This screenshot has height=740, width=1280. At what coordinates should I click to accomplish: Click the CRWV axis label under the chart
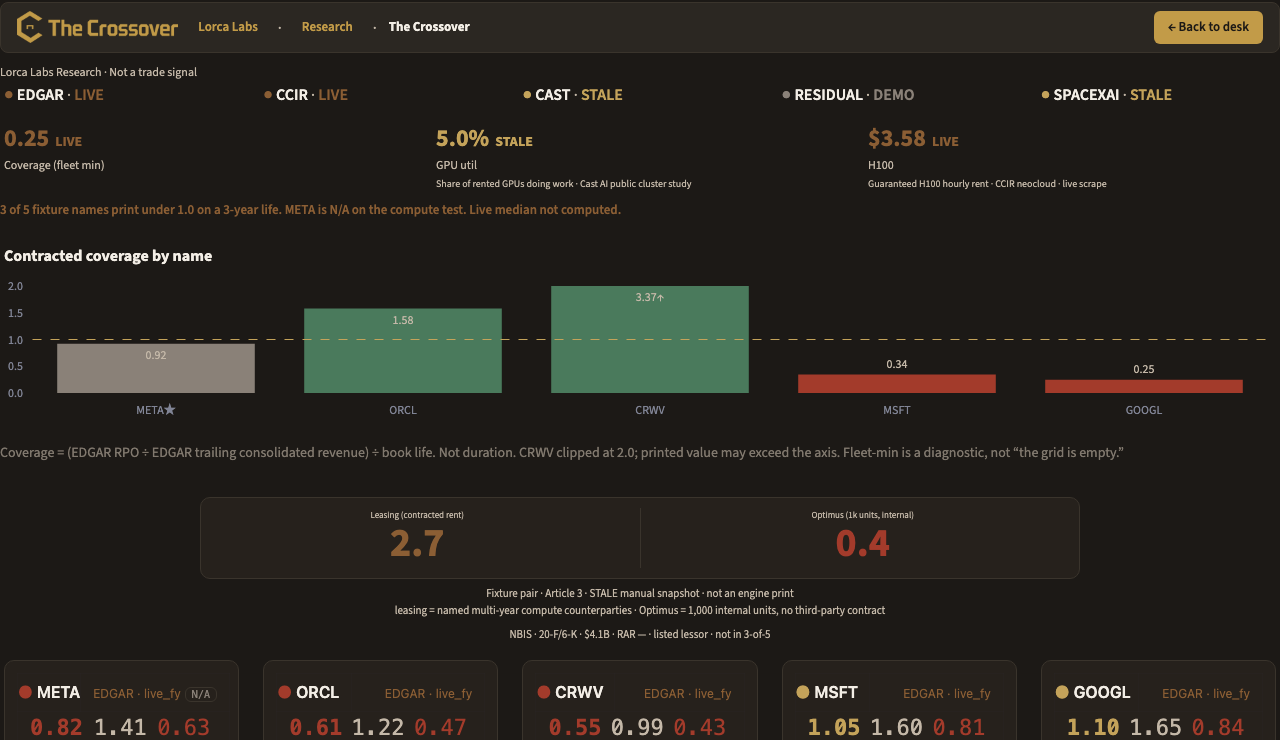[650, 410]
